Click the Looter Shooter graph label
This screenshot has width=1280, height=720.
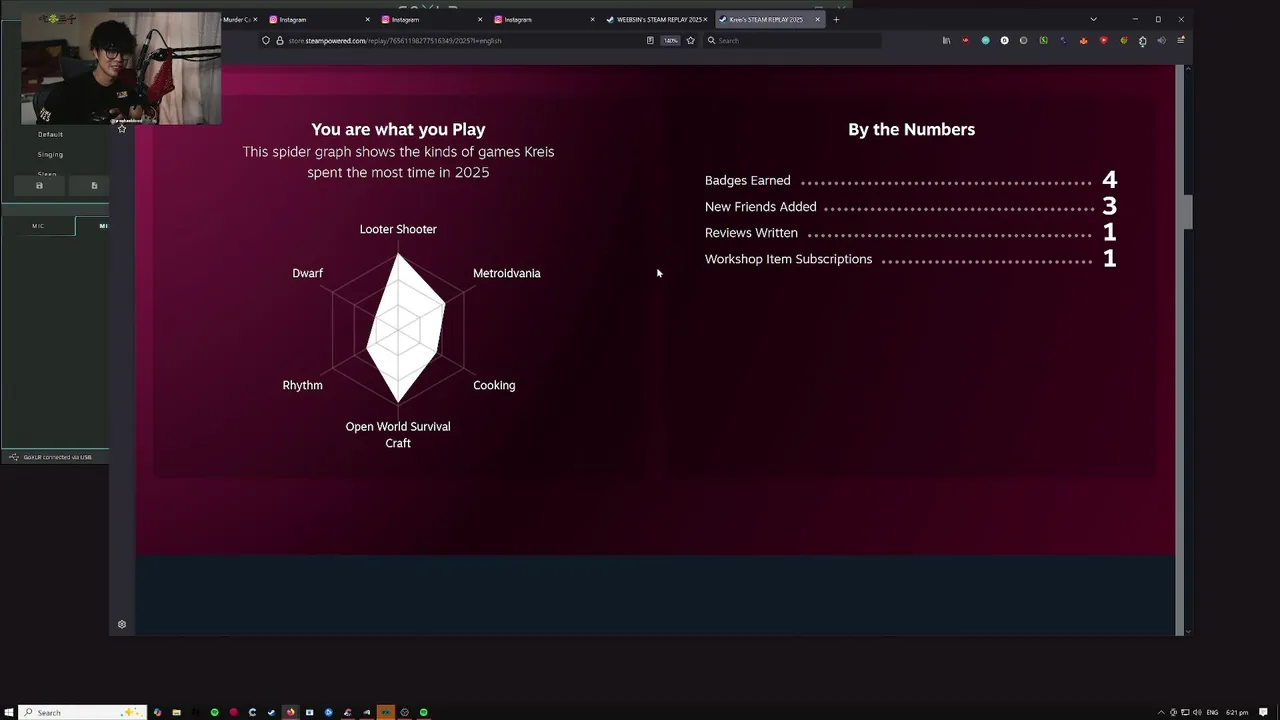click(398, 229)
